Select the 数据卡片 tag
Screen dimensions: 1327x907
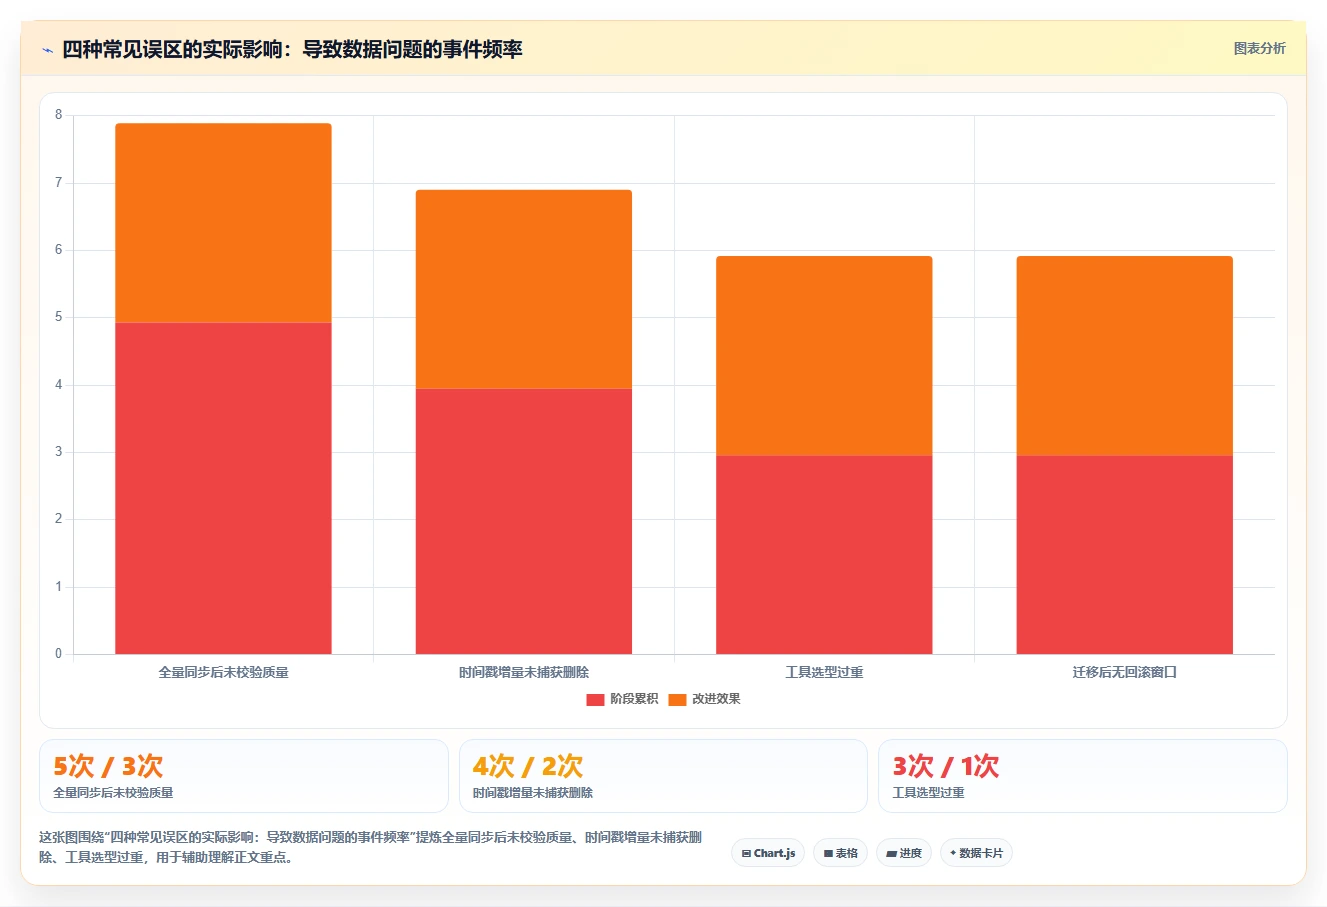[976, 853]
